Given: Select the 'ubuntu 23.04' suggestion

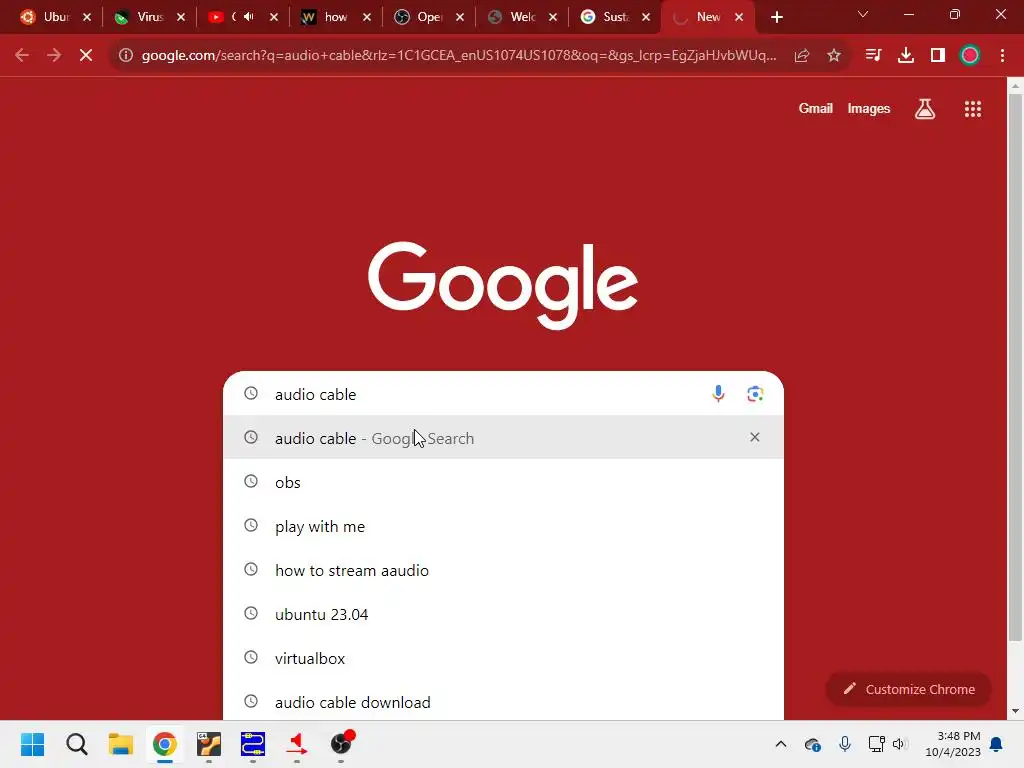Looking at the screenshot, I should tap(503, 614).
